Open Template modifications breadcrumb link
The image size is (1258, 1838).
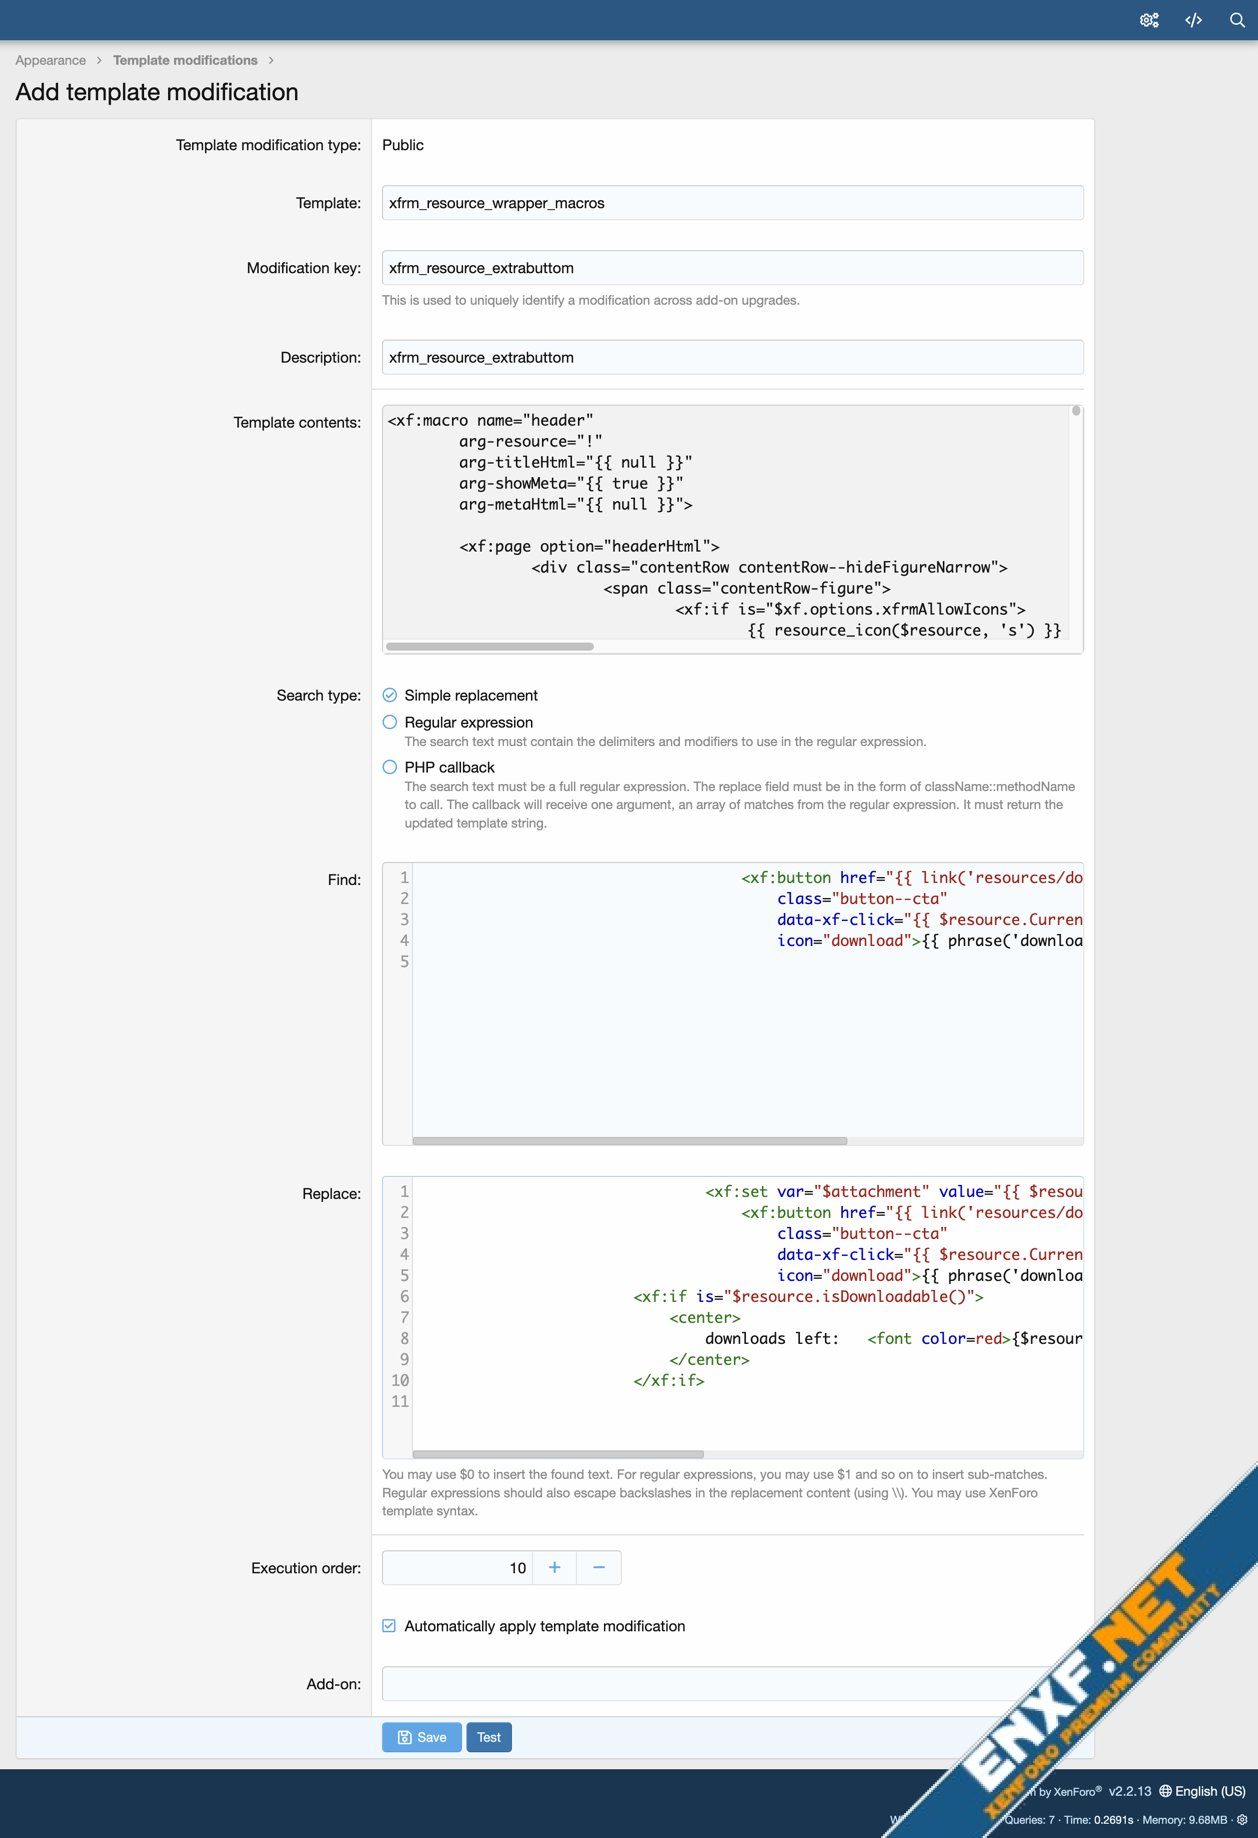click(185, 60)
